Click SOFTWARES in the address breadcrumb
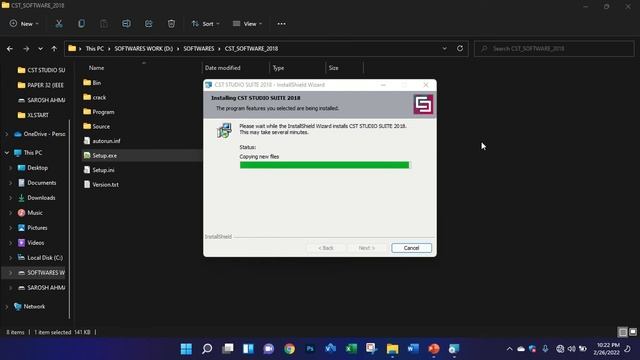This screenshot has width=640, height=360. (199, 49)
